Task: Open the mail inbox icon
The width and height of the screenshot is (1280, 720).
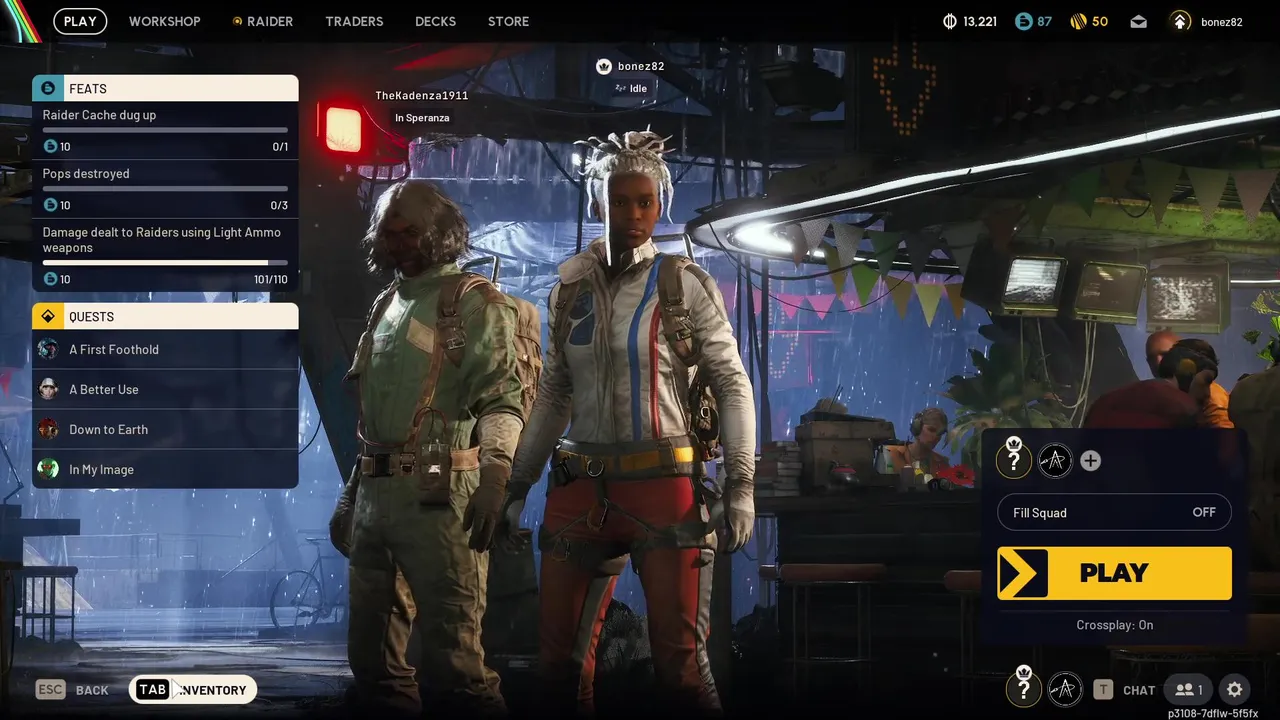Action: click(1139, 21)
